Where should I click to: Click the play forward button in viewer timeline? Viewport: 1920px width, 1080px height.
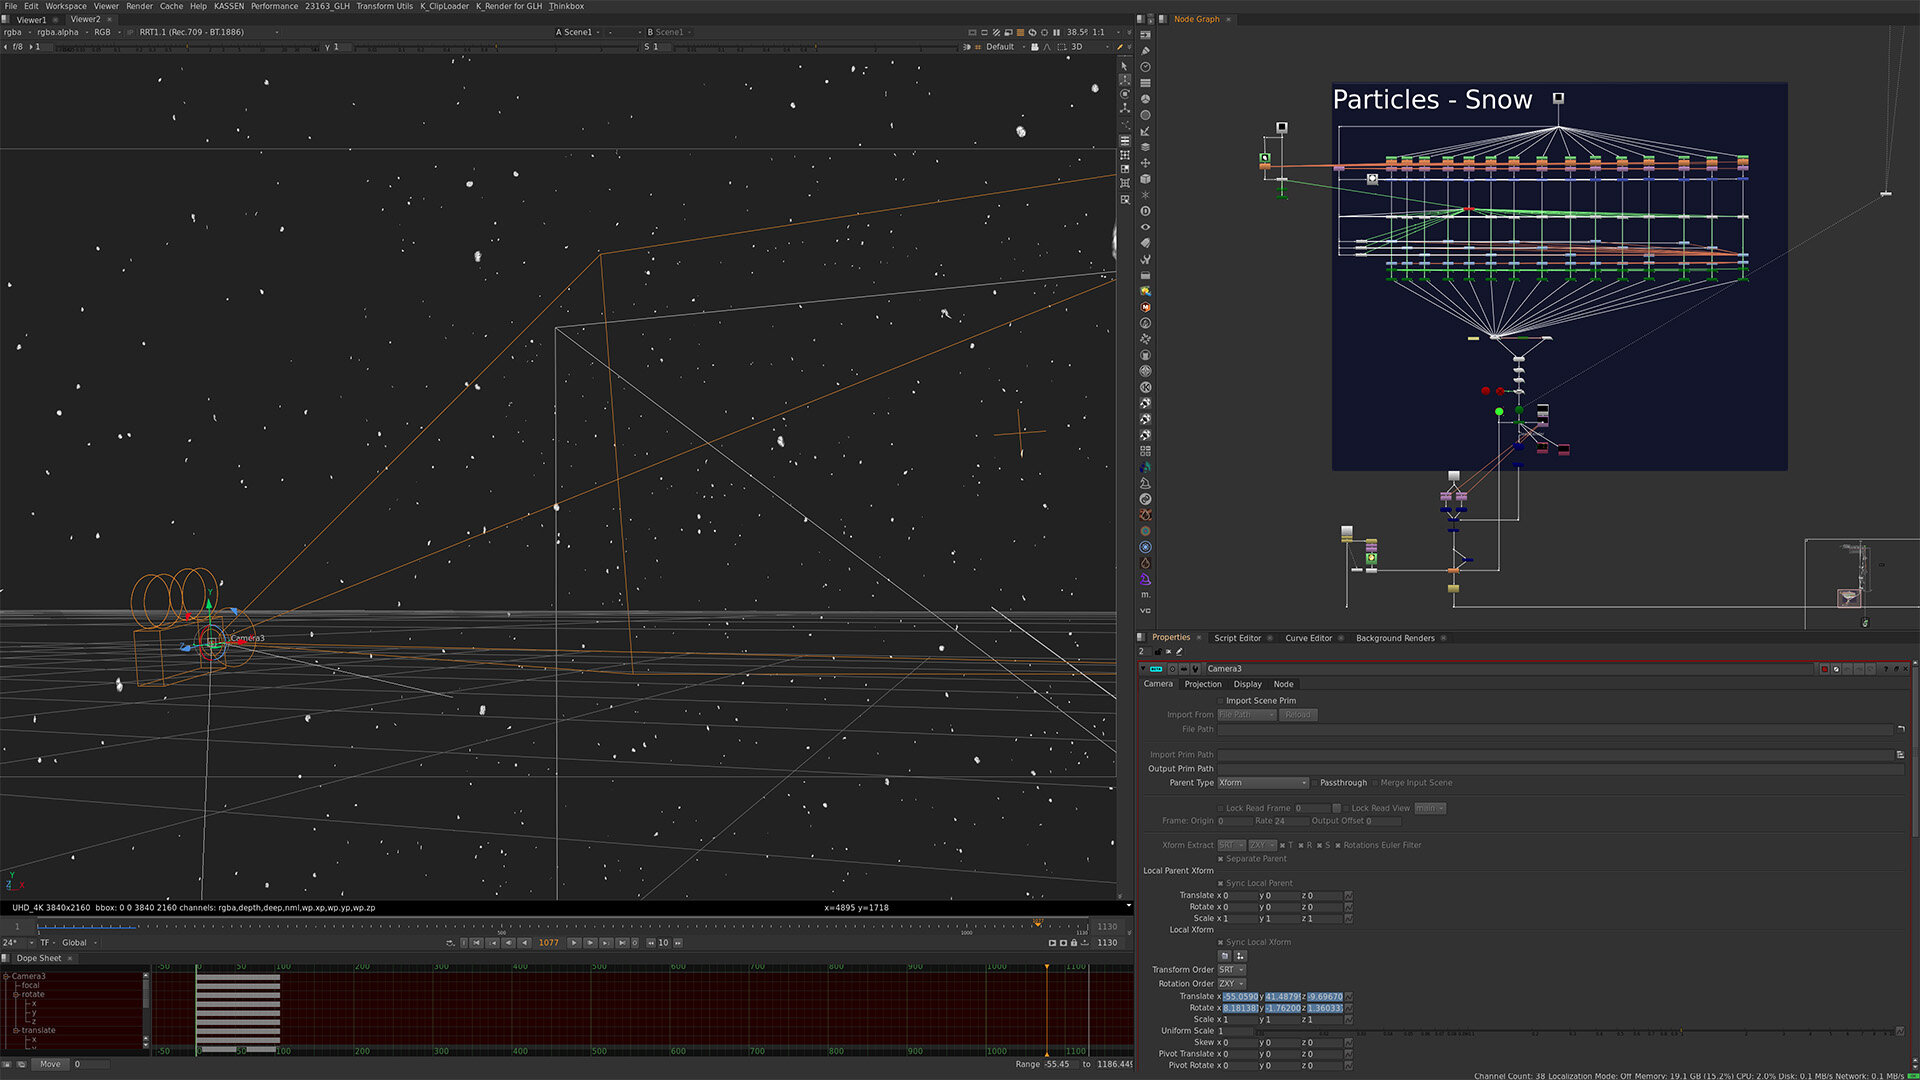pos(574,943)
